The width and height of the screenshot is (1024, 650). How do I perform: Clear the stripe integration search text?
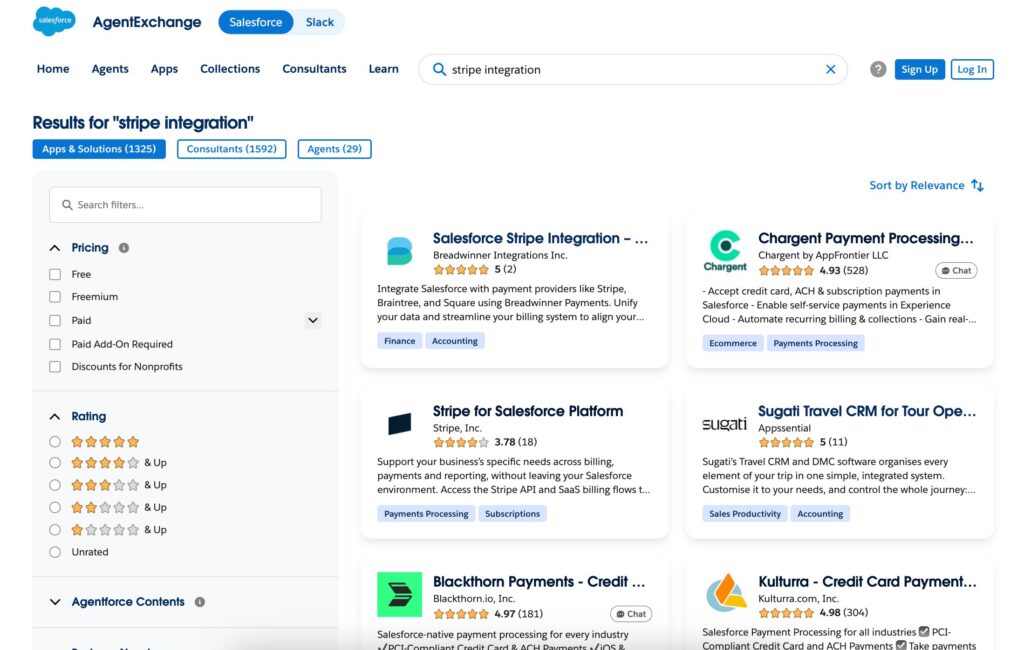830,69
